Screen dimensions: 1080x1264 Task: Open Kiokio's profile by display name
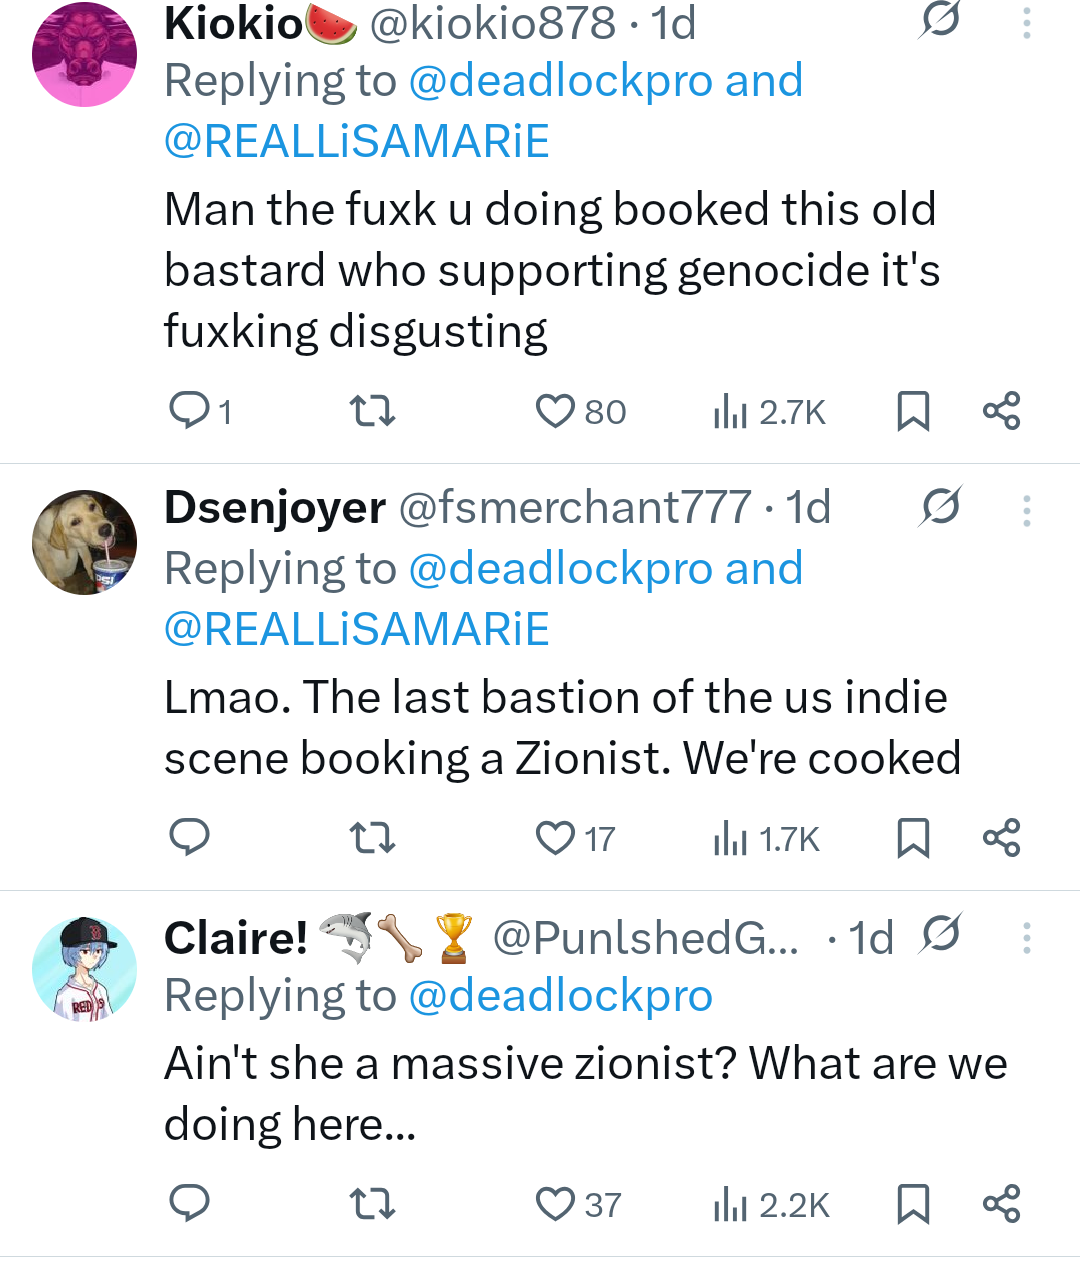point(233,24)
